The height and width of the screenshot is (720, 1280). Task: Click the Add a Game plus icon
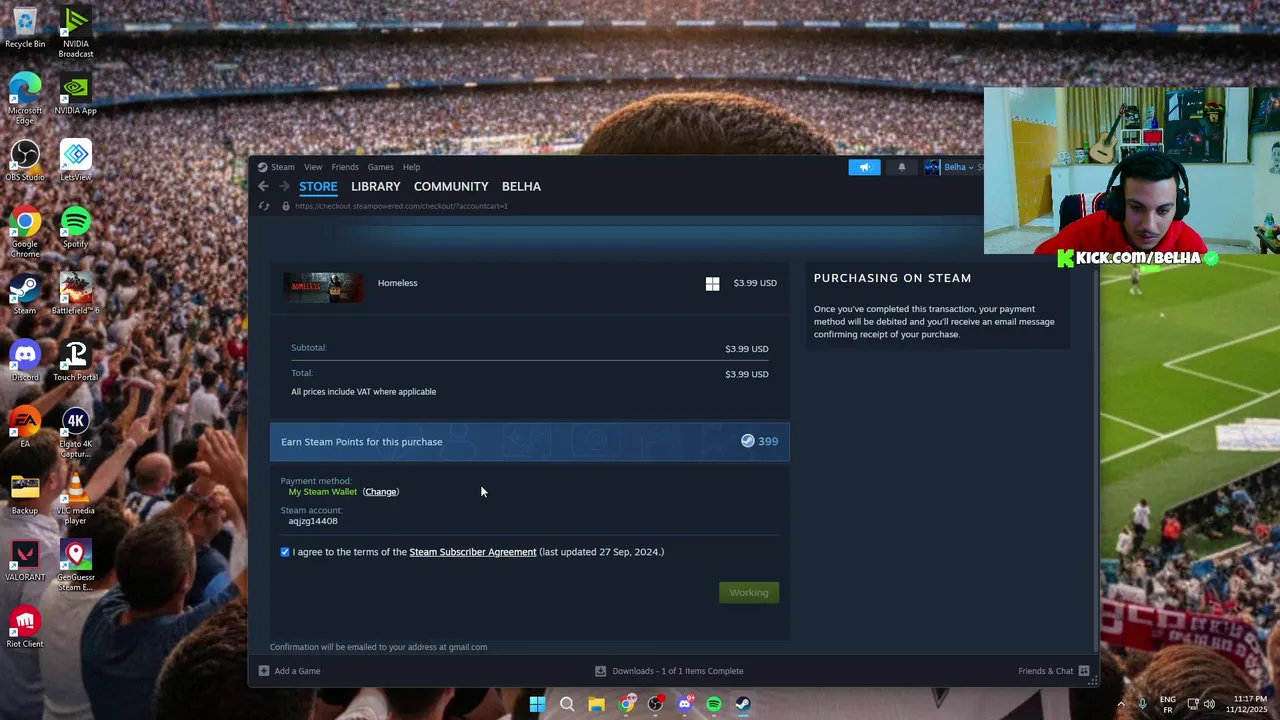(264, 671)
